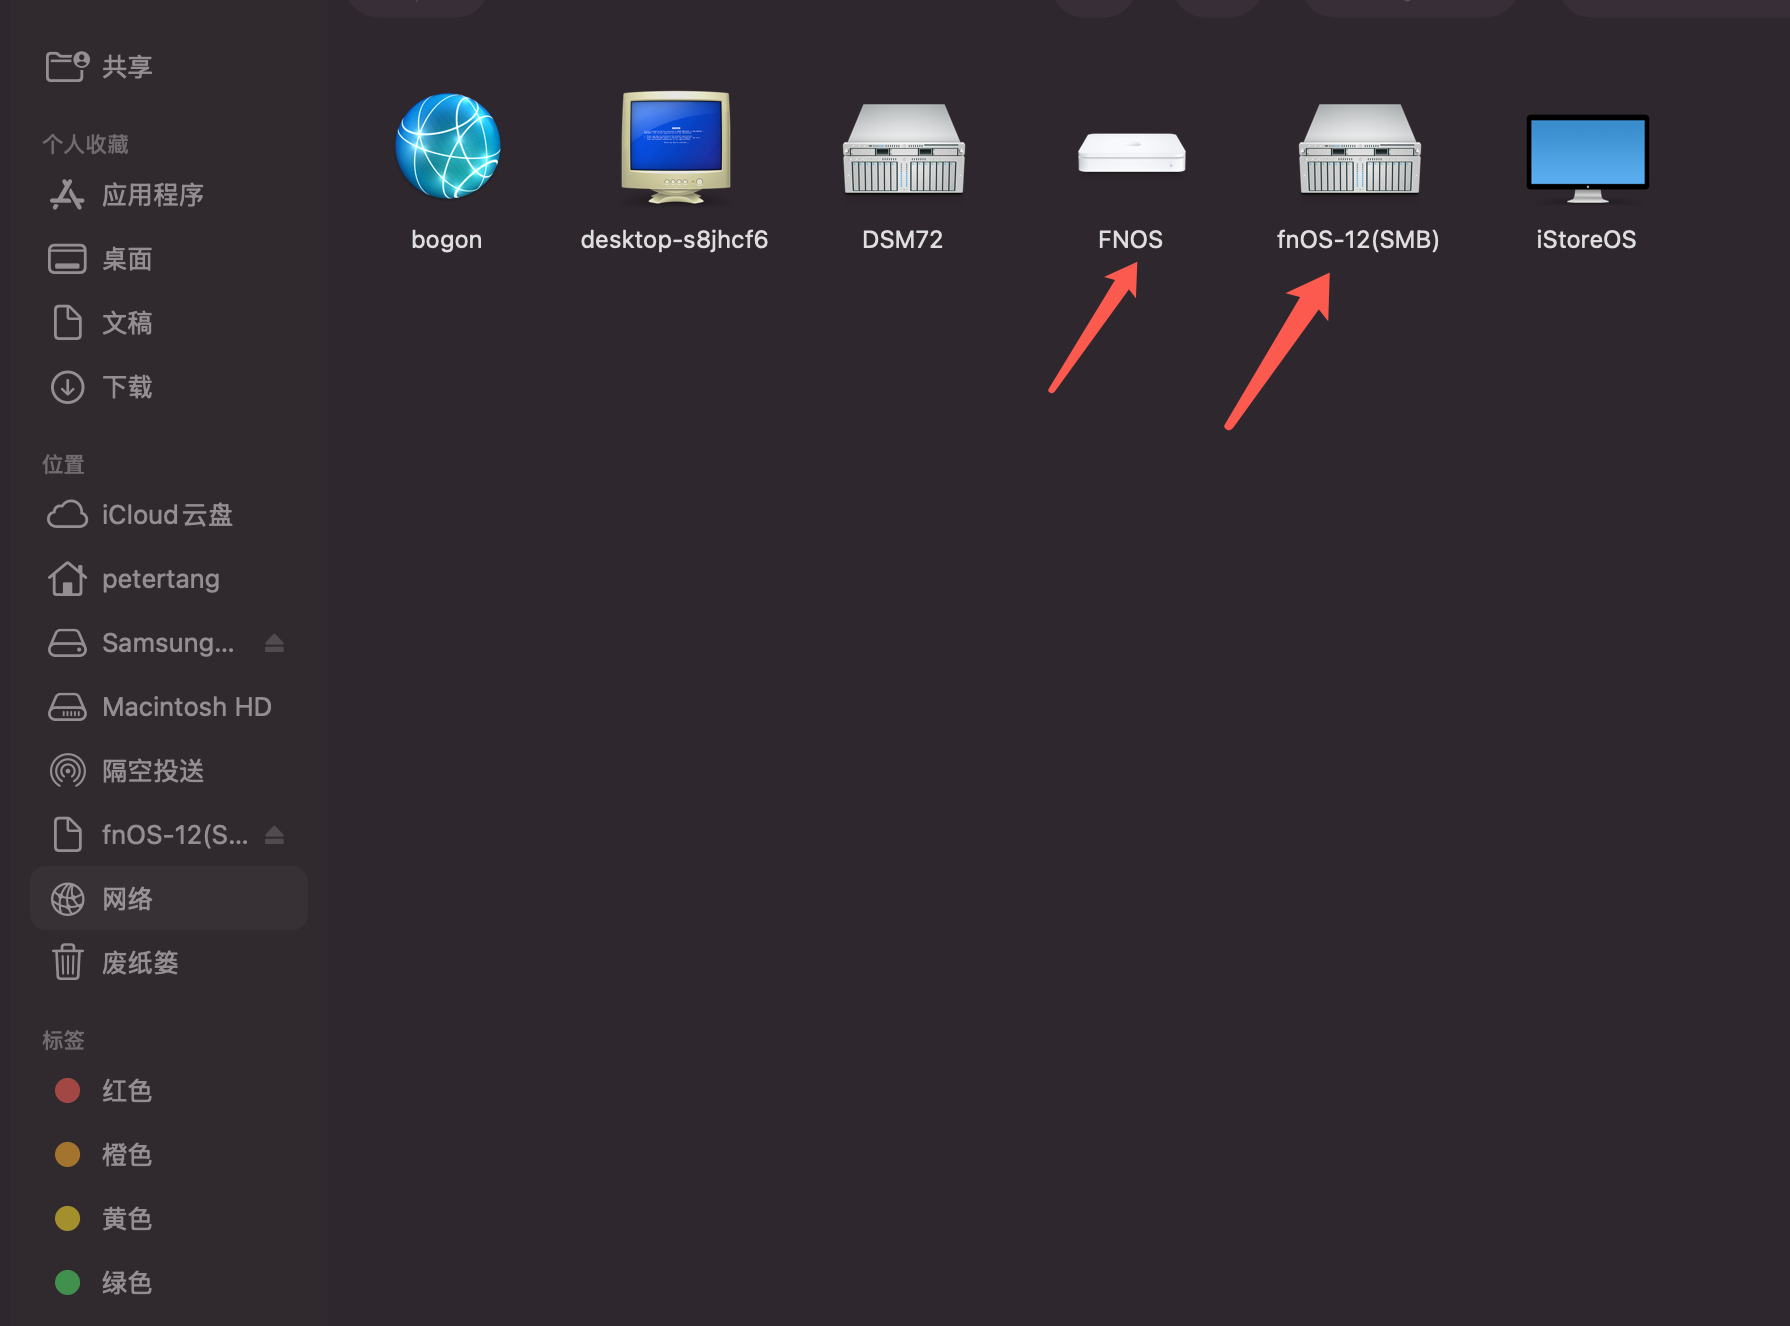Viewport: 1790px width, 1326px height.
Task: Click the Network globe icon in sidebar
Action: [x=67, y=899]
